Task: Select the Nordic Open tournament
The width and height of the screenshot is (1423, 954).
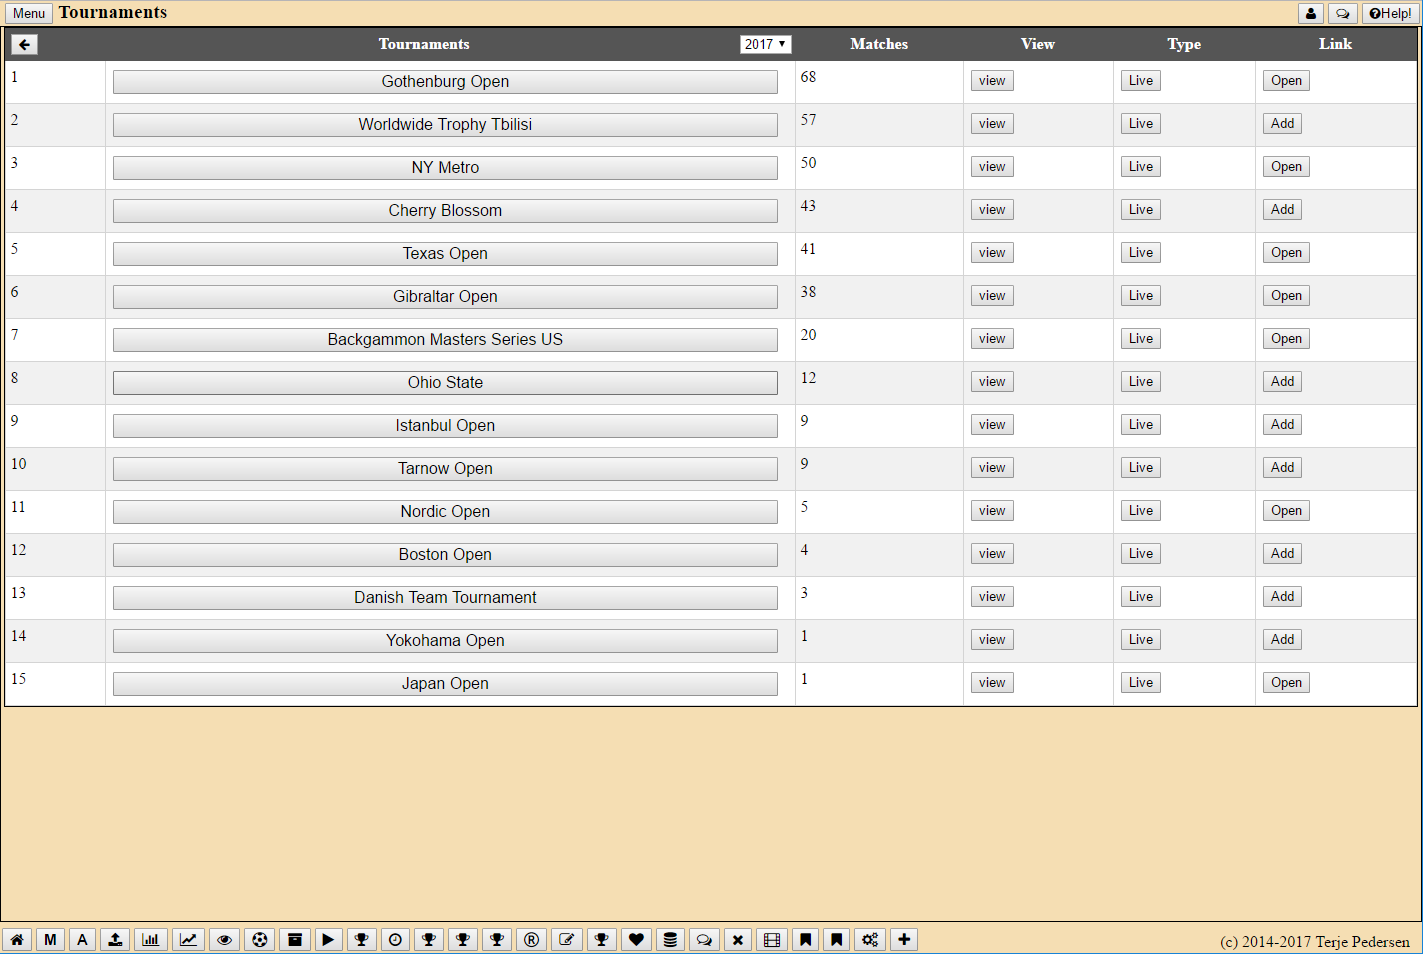Action: point(445,512)
